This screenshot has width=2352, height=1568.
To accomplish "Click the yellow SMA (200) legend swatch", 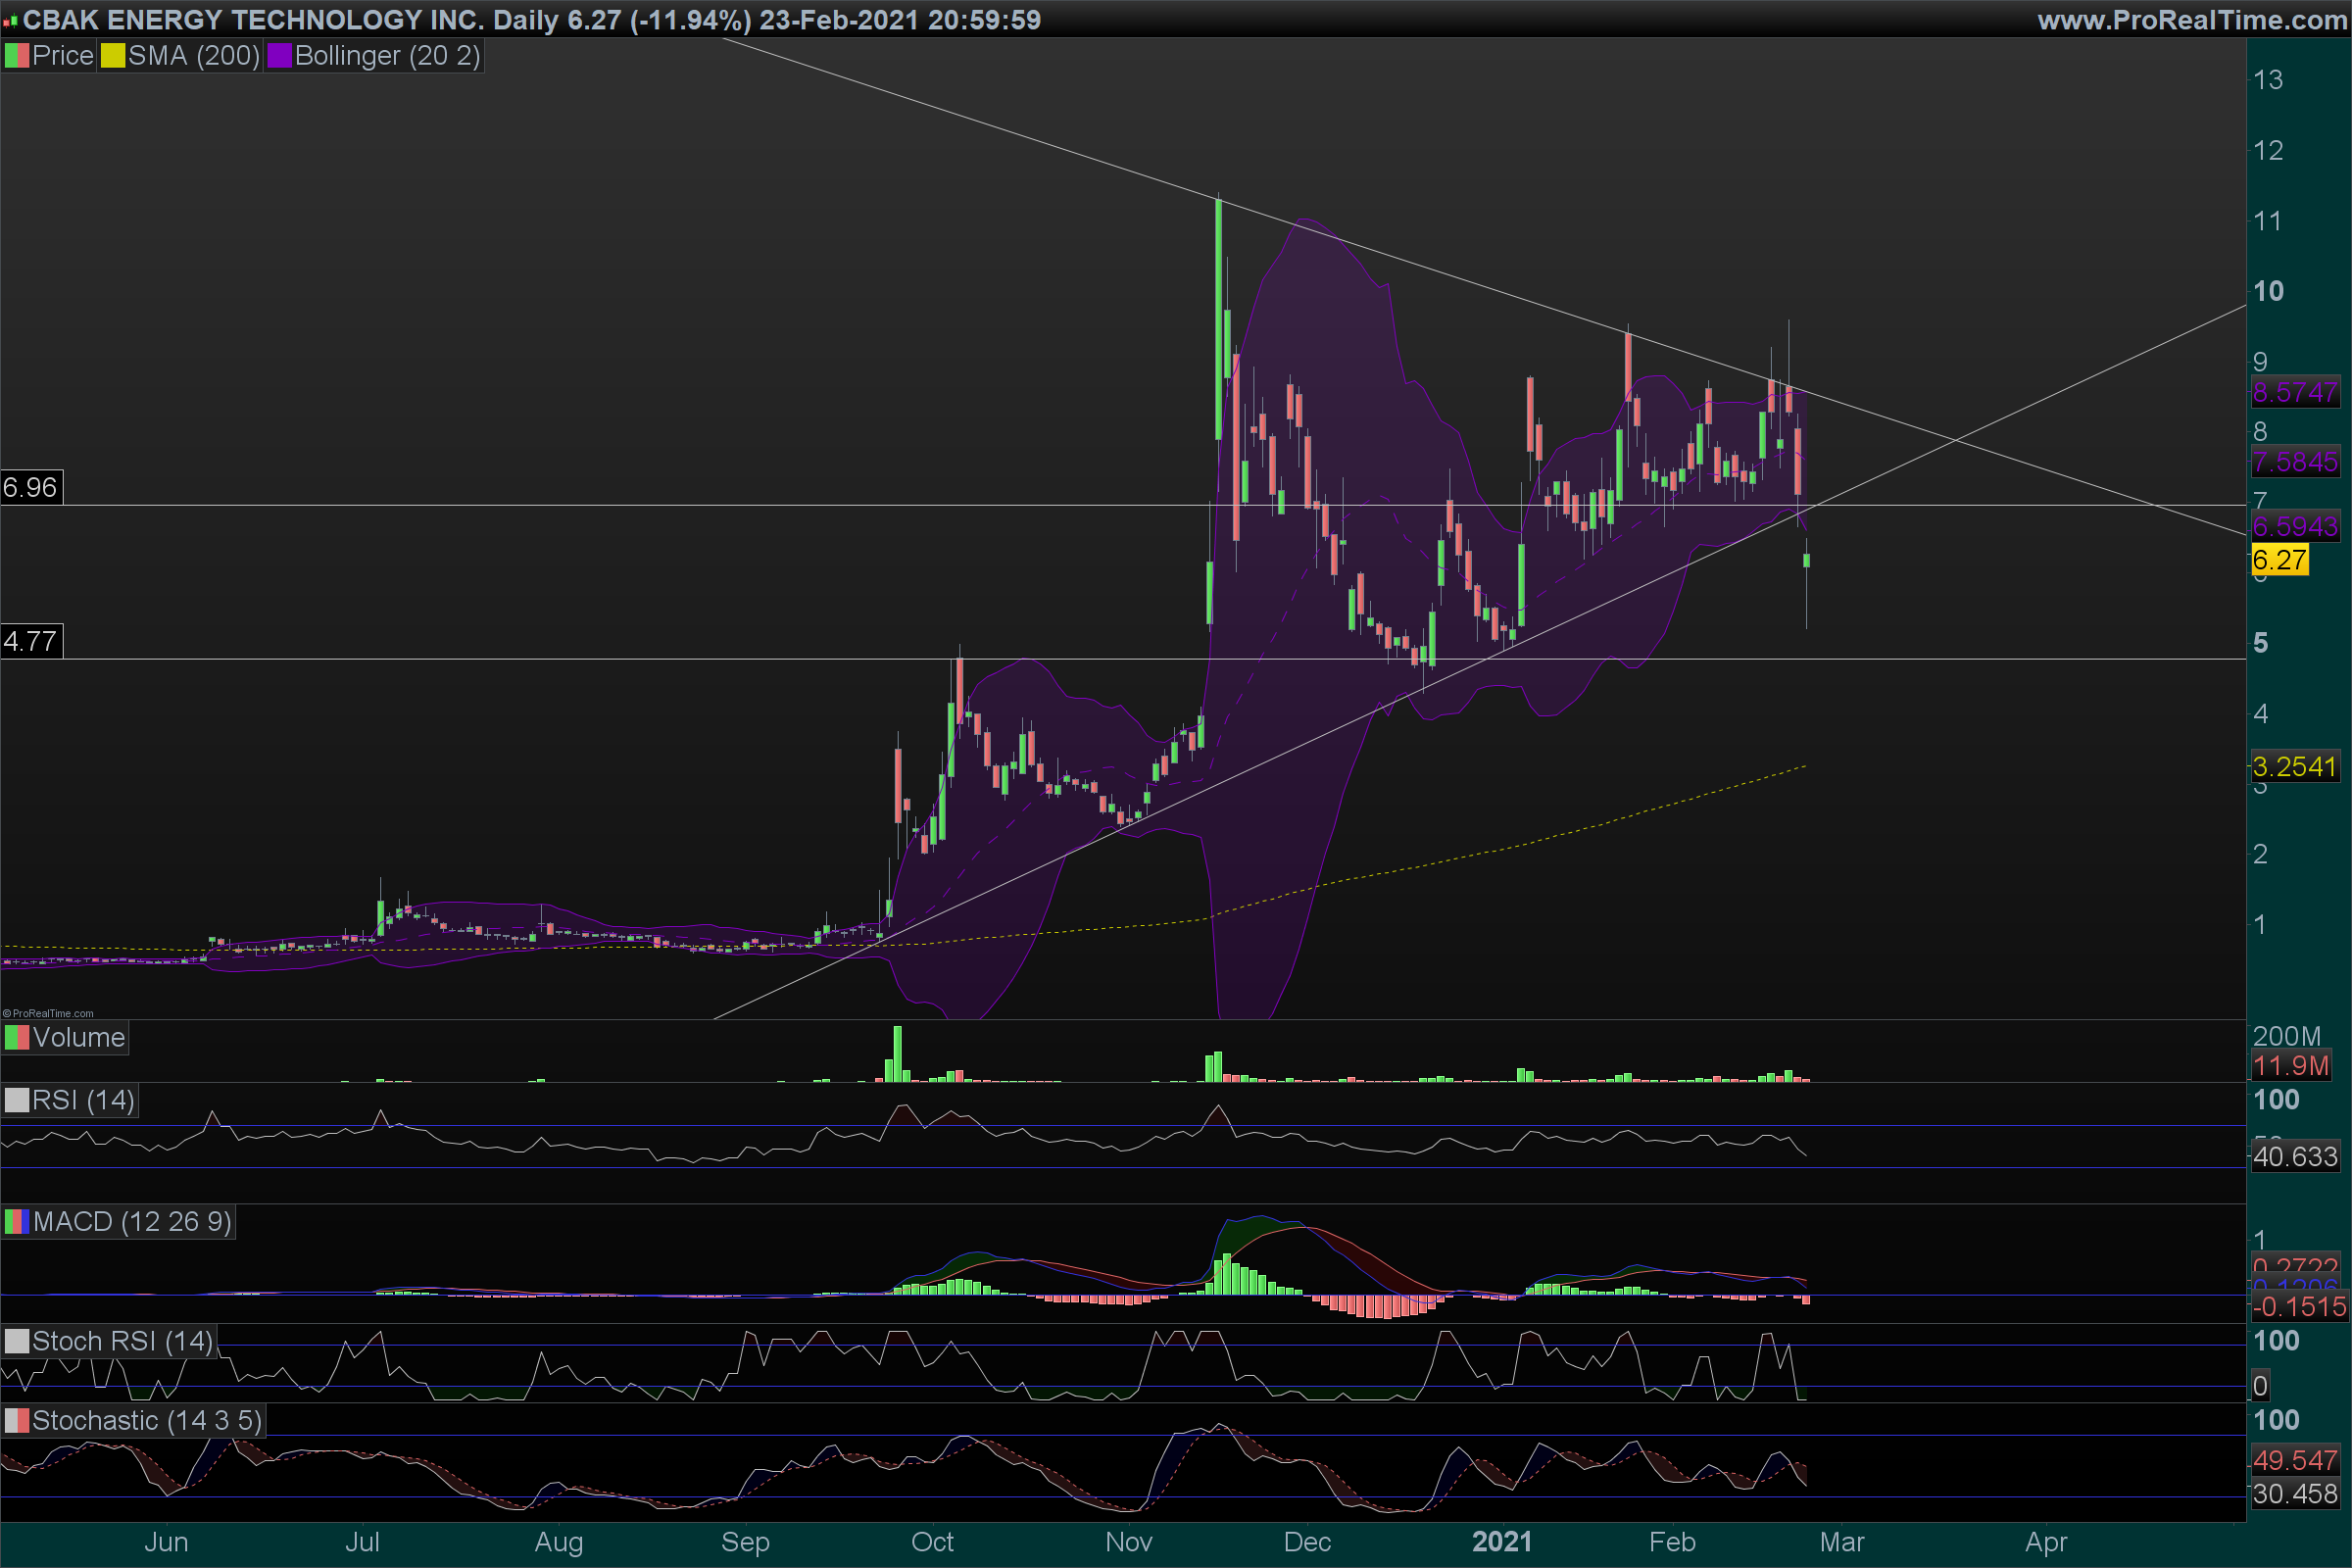I will (x=112, y=56).
